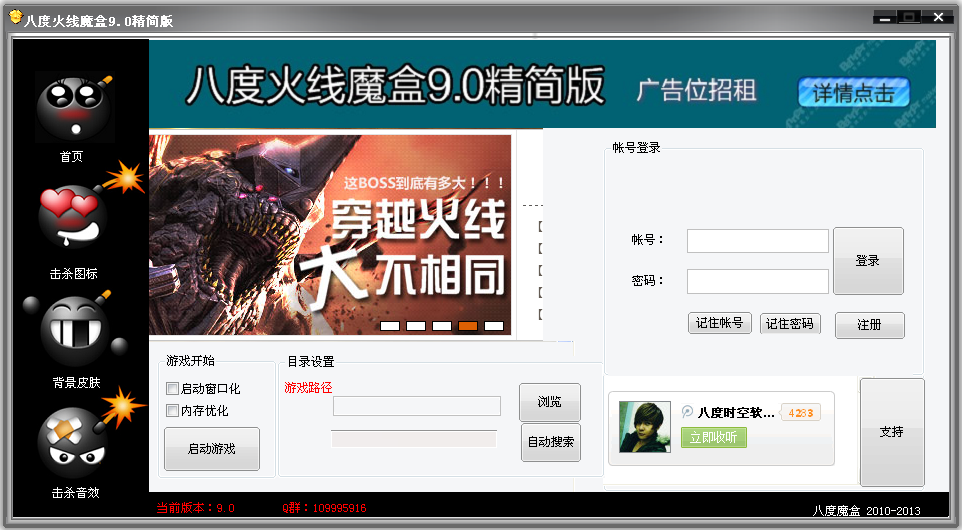
Task: Click the application logo in the title bar
Action: pos(15,17)
